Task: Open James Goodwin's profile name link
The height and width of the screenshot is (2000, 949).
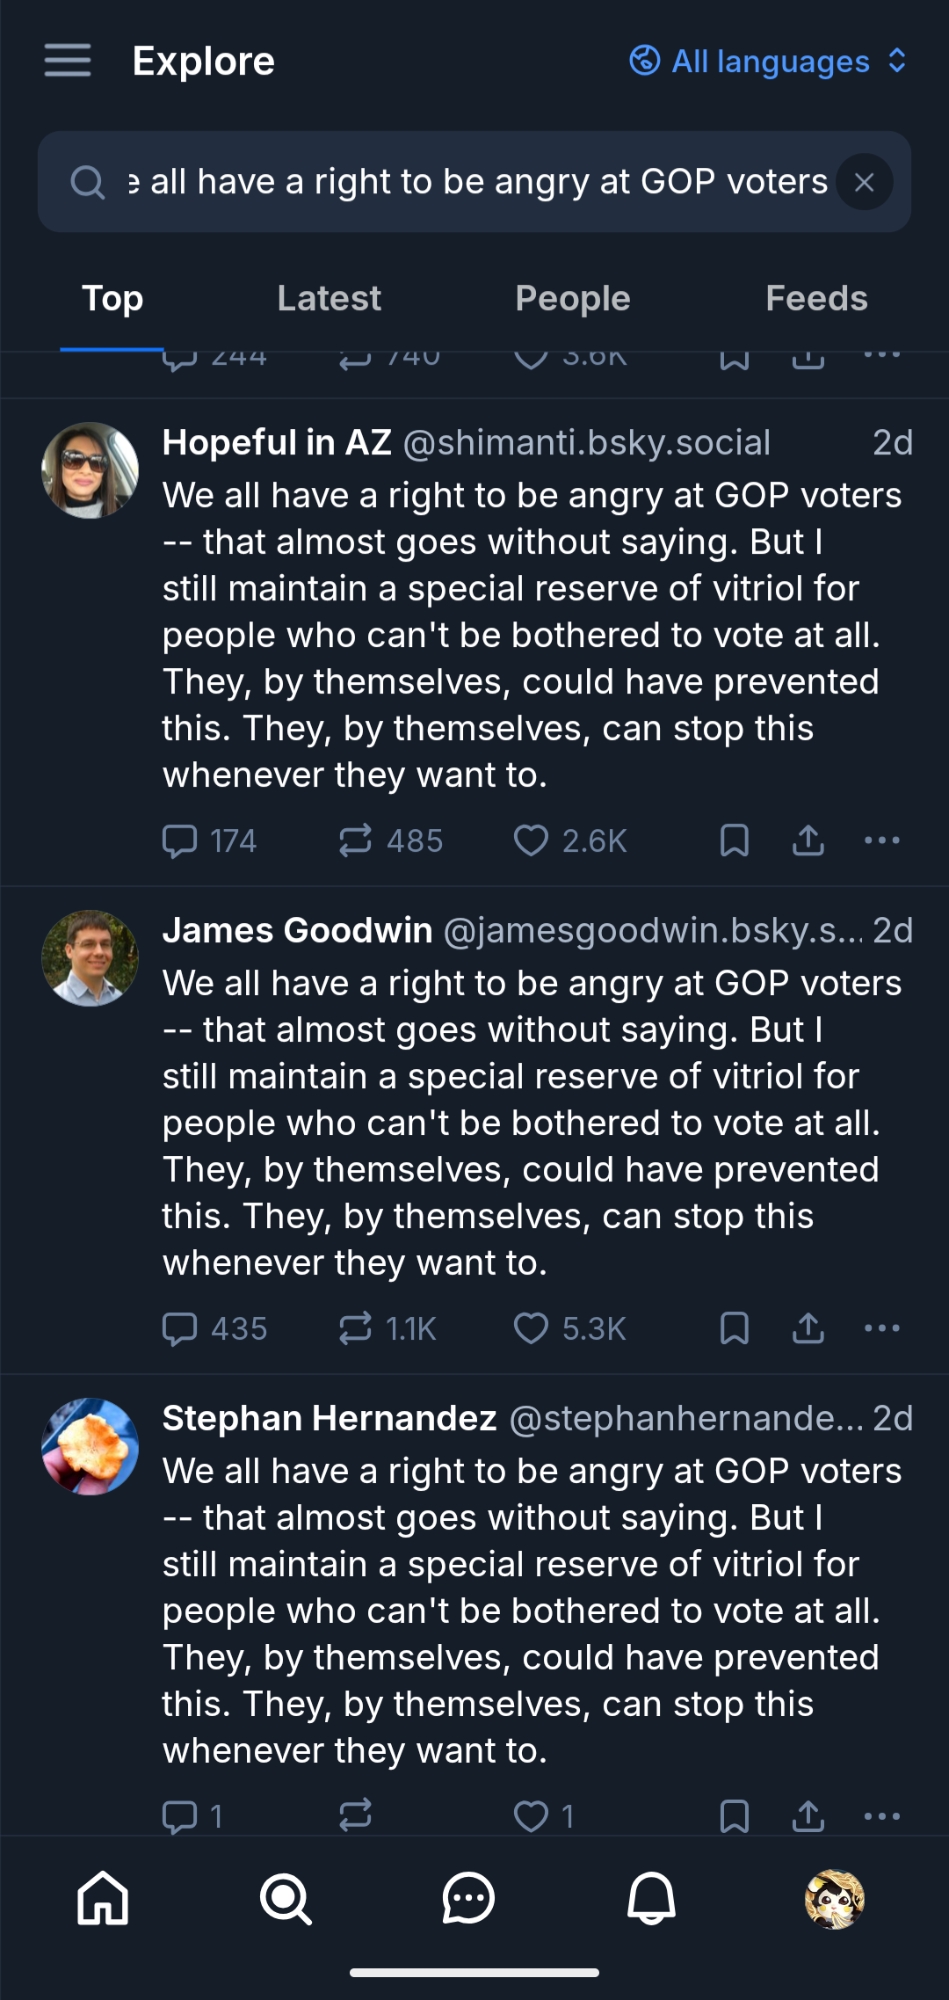Action: coord(297,931)
